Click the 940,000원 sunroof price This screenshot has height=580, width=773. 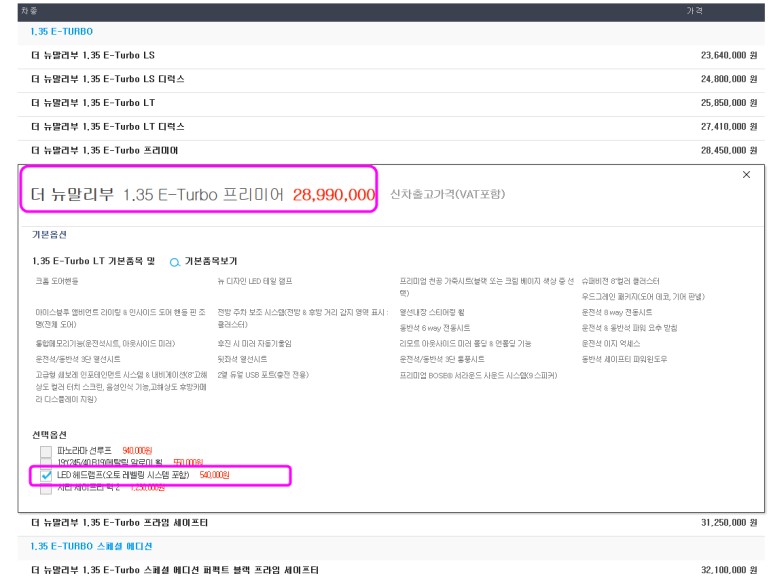[137, 450]
